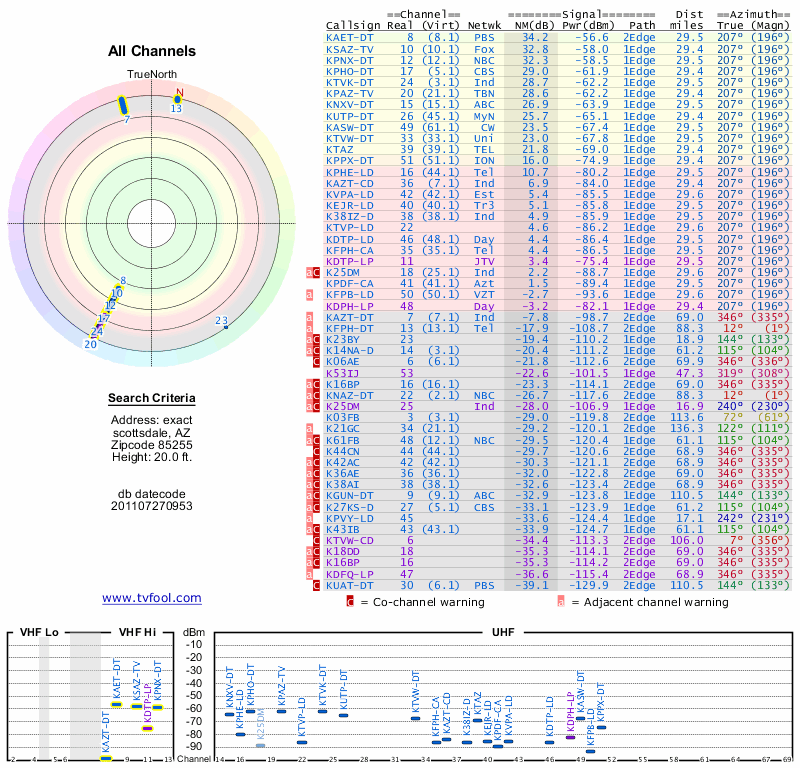Viewport: 800px width, 768px height.
Task: Click the Netwk column header
Action: click(x=484, y=26)
